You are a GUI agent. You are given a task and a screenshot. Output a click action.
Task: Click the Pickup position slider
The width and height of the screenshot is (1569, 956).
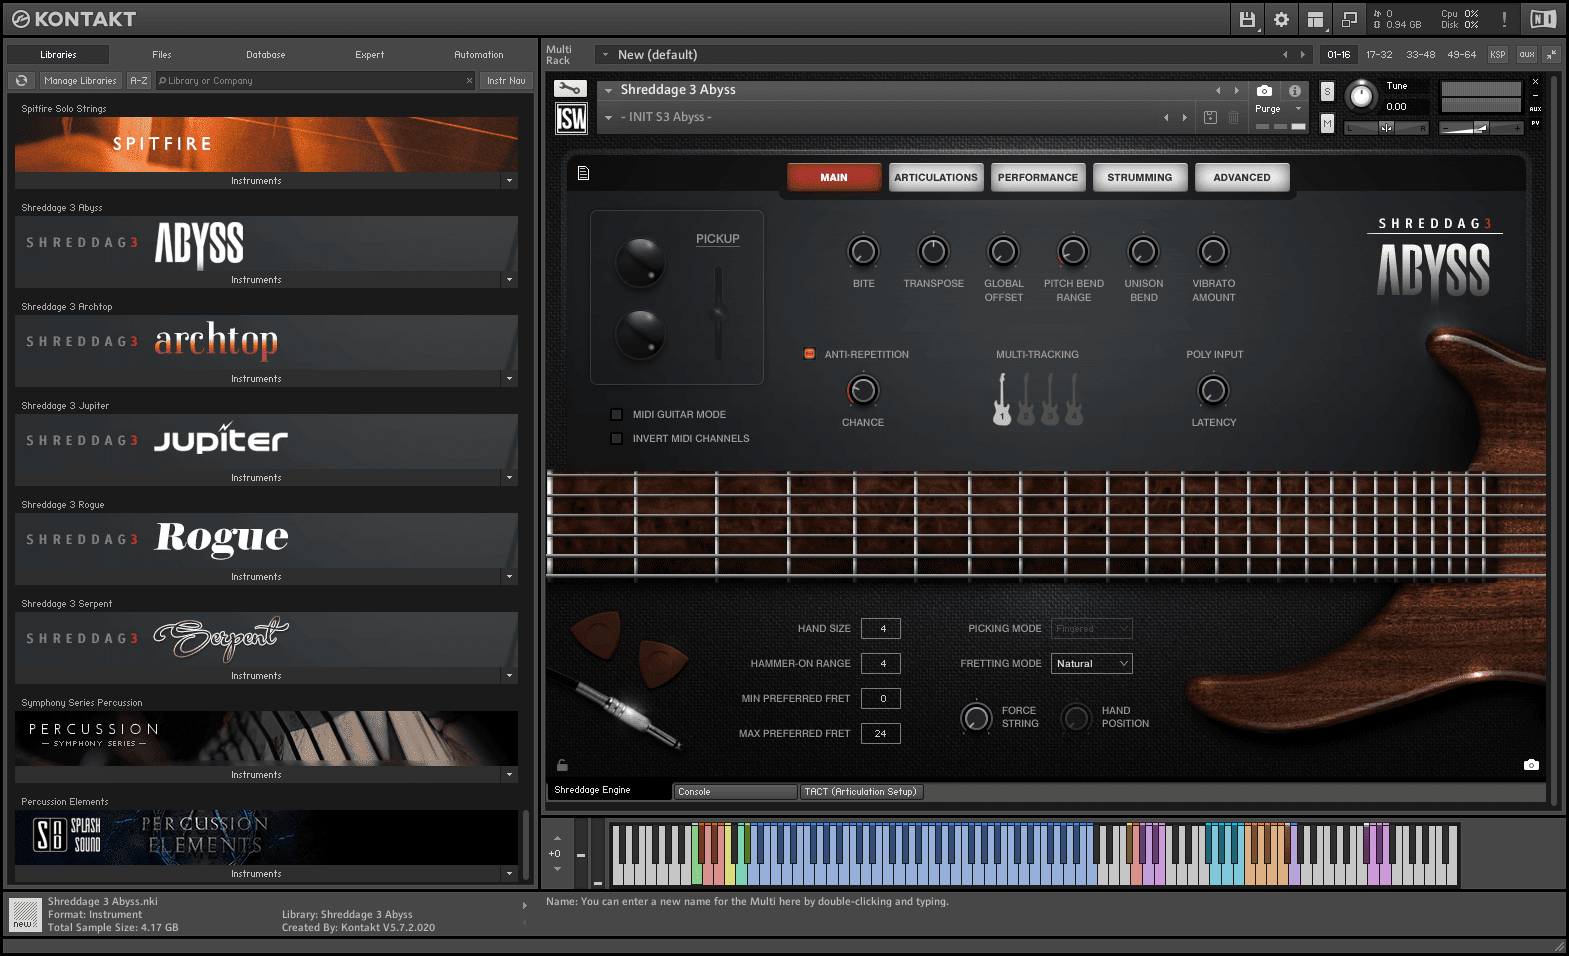pos(718,312)
